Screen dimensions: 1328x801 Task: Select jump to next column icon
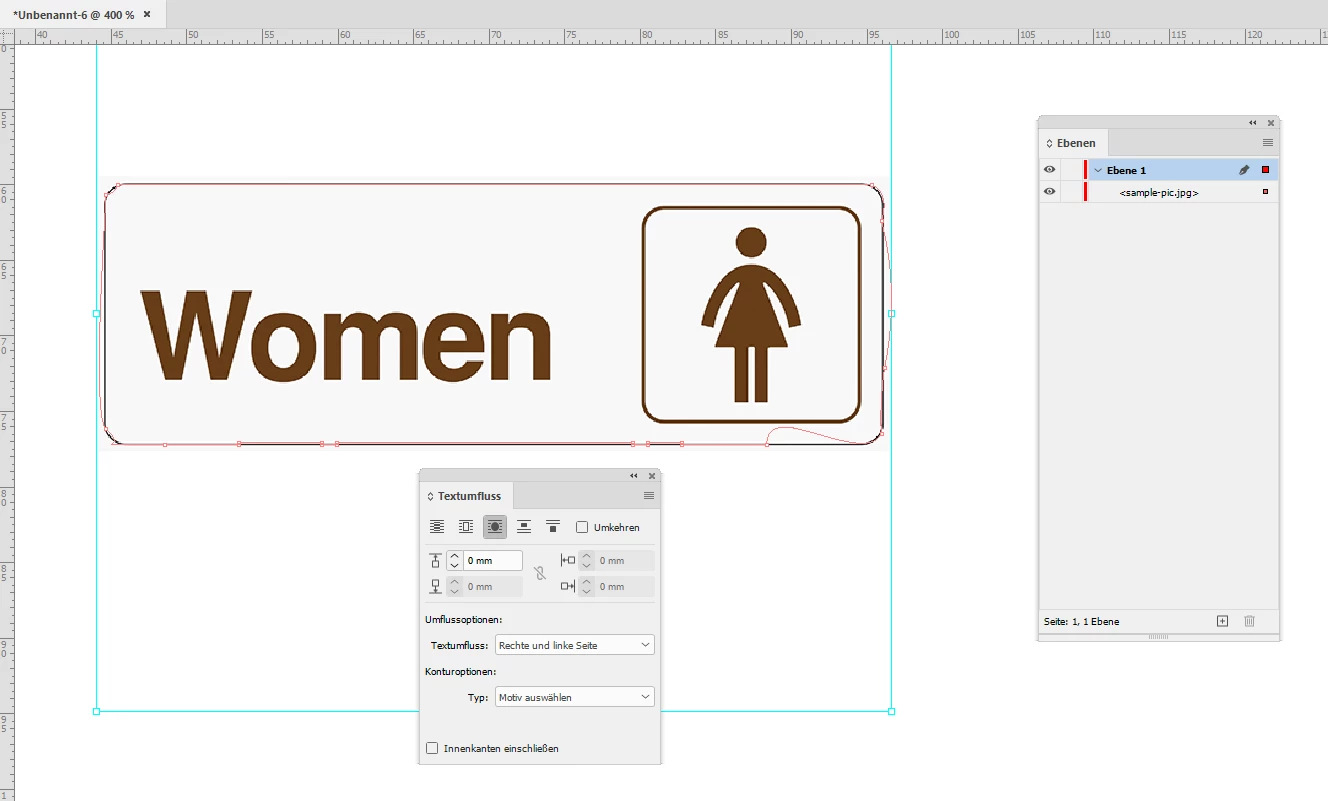(x=552, y=527)
